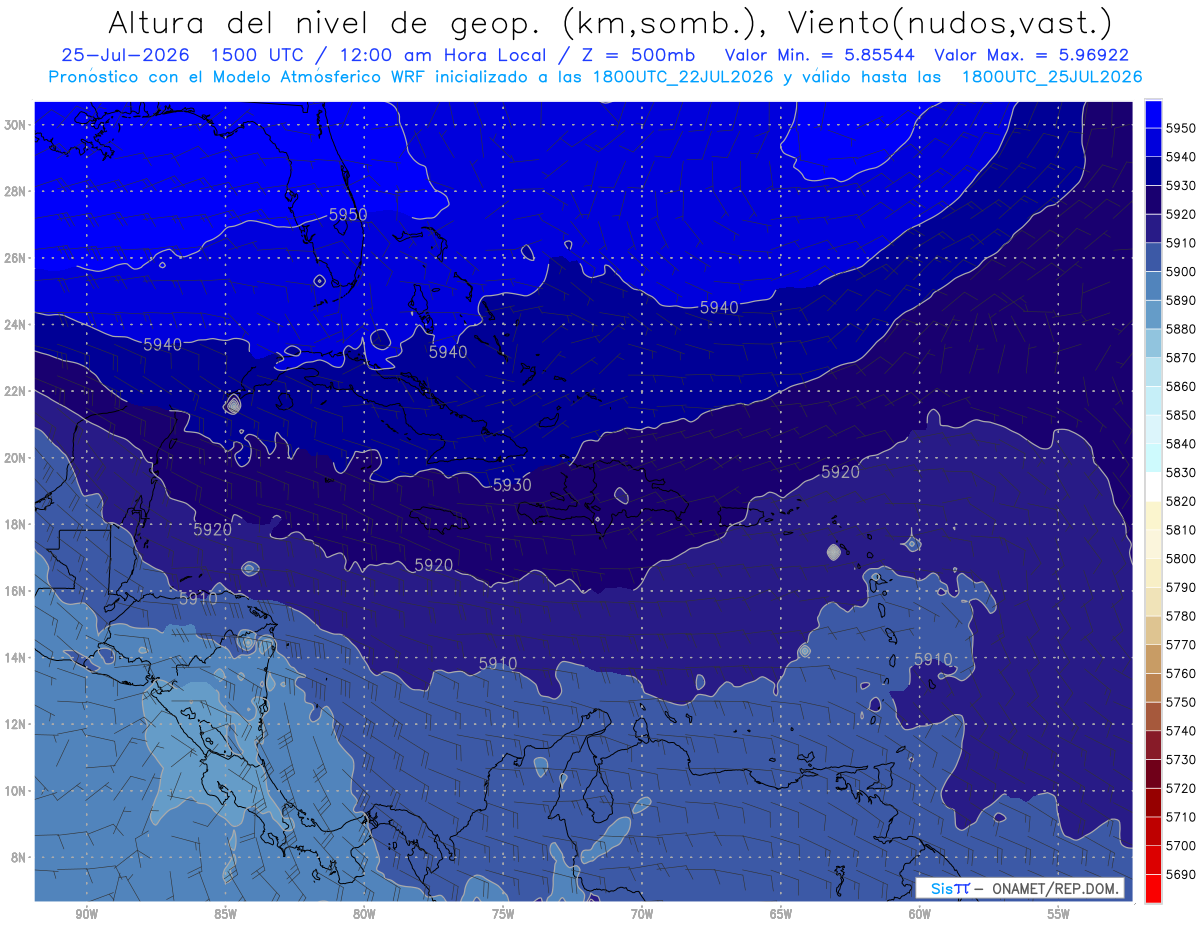The height and width of the screenshot is (927, 1200).
Task: Click the 24N latitude axis label
Action: (17, 324)
